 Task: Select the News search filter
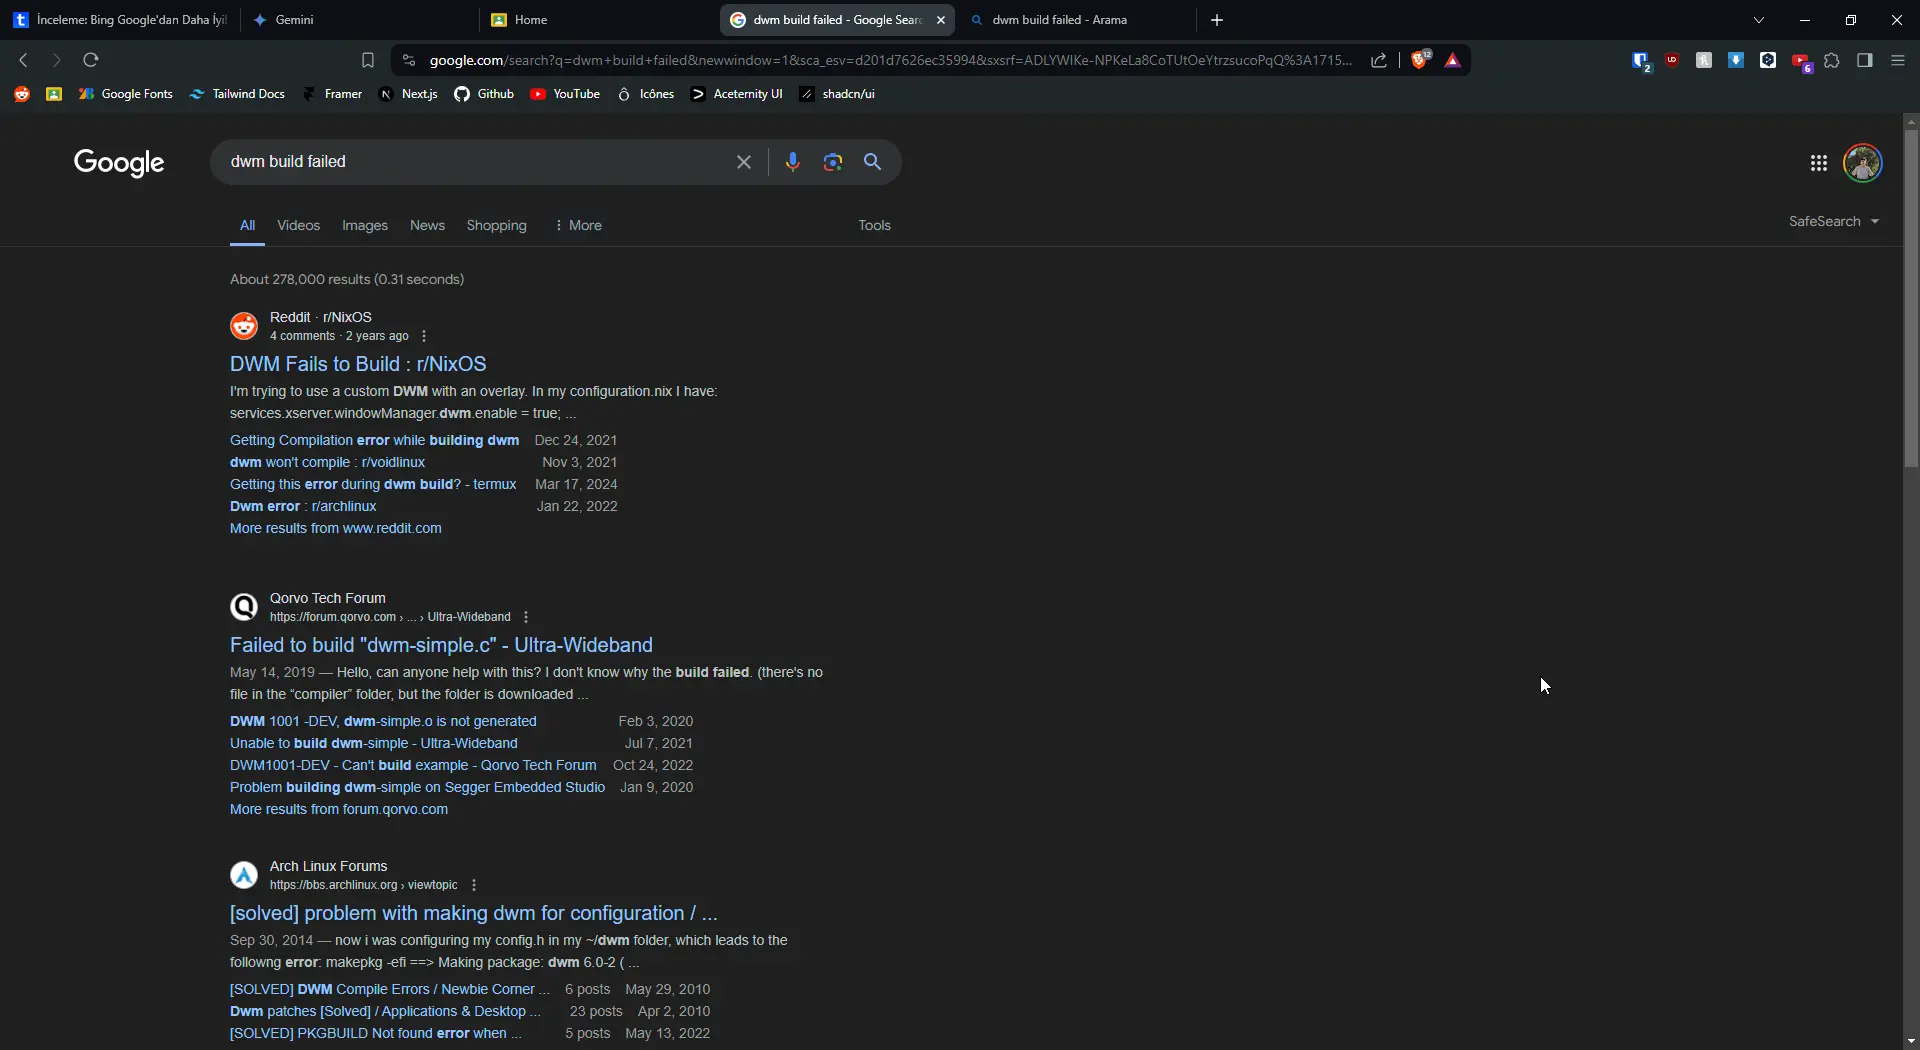[427, 225]
